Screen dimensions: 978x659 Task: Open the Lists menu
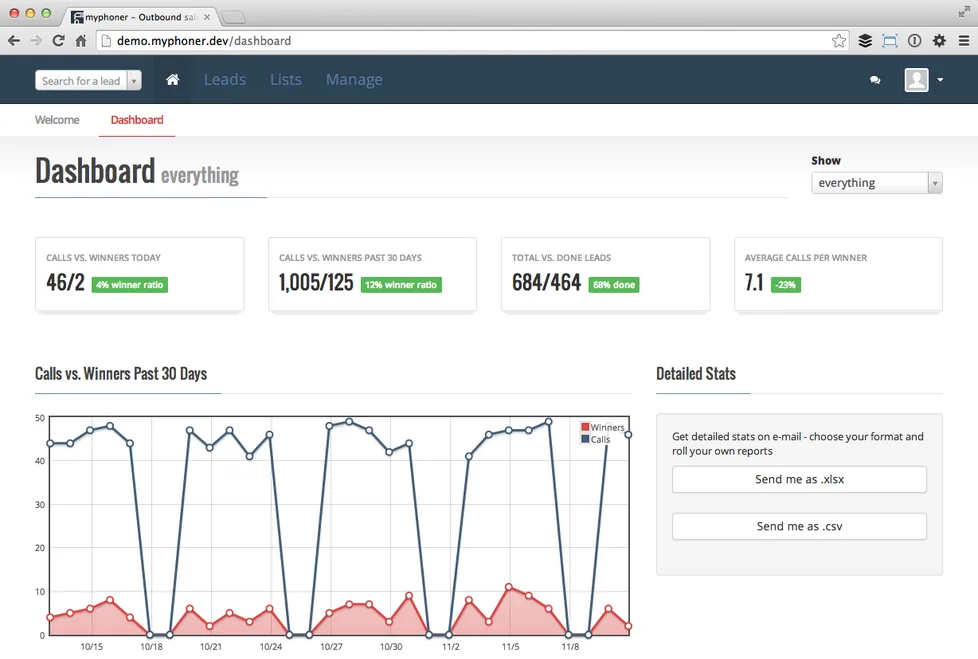coord(286,80)
